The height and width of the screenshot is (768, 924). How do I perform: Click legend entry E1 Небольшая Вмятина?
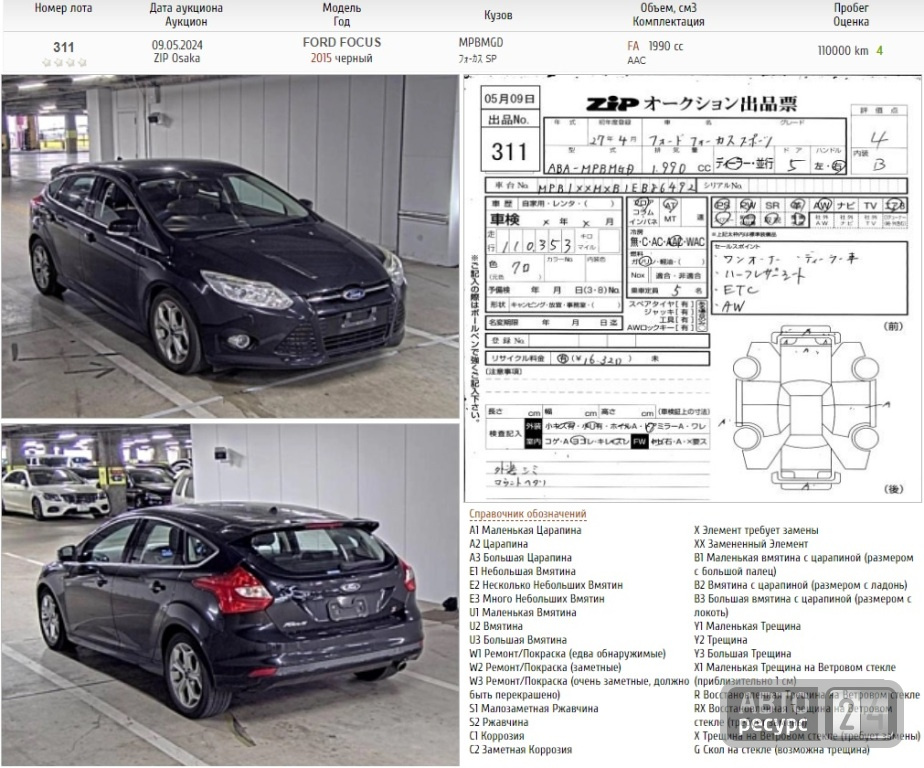click(x=522, y=571)
